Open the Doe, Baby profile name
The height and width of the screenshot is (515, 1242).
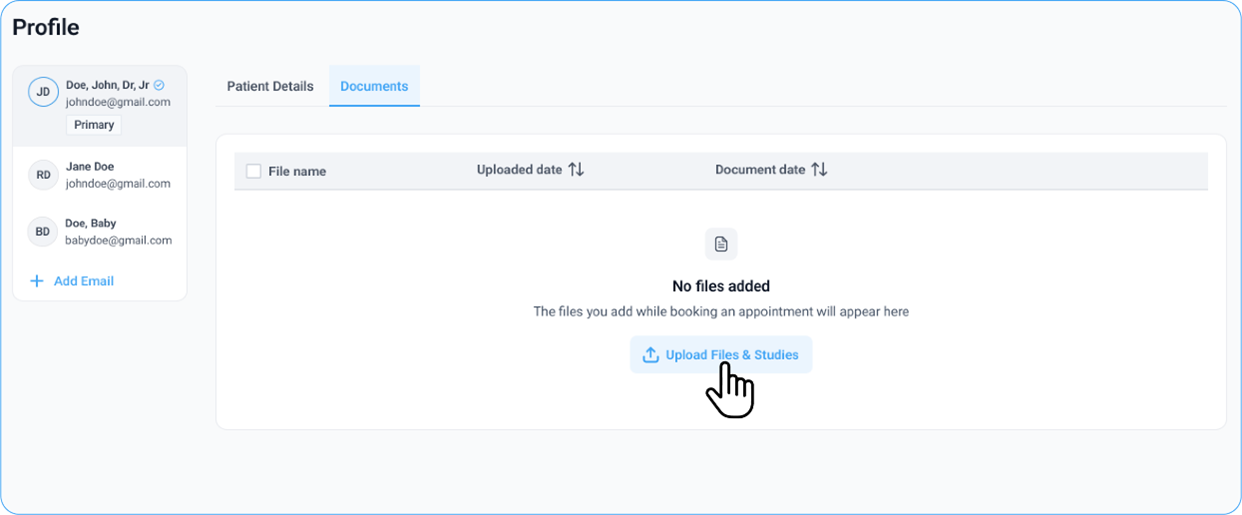click(91, 224)
